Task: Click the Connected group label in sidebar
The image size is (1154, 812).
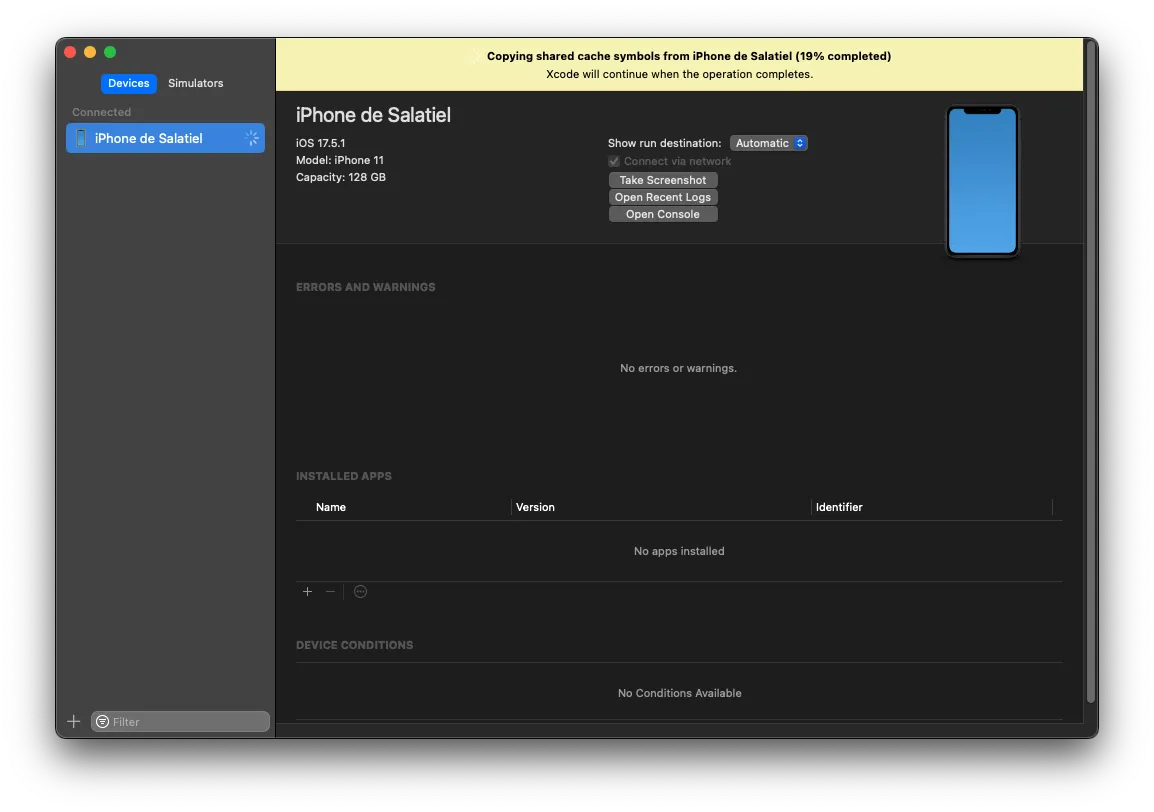Action: (102, 112)
